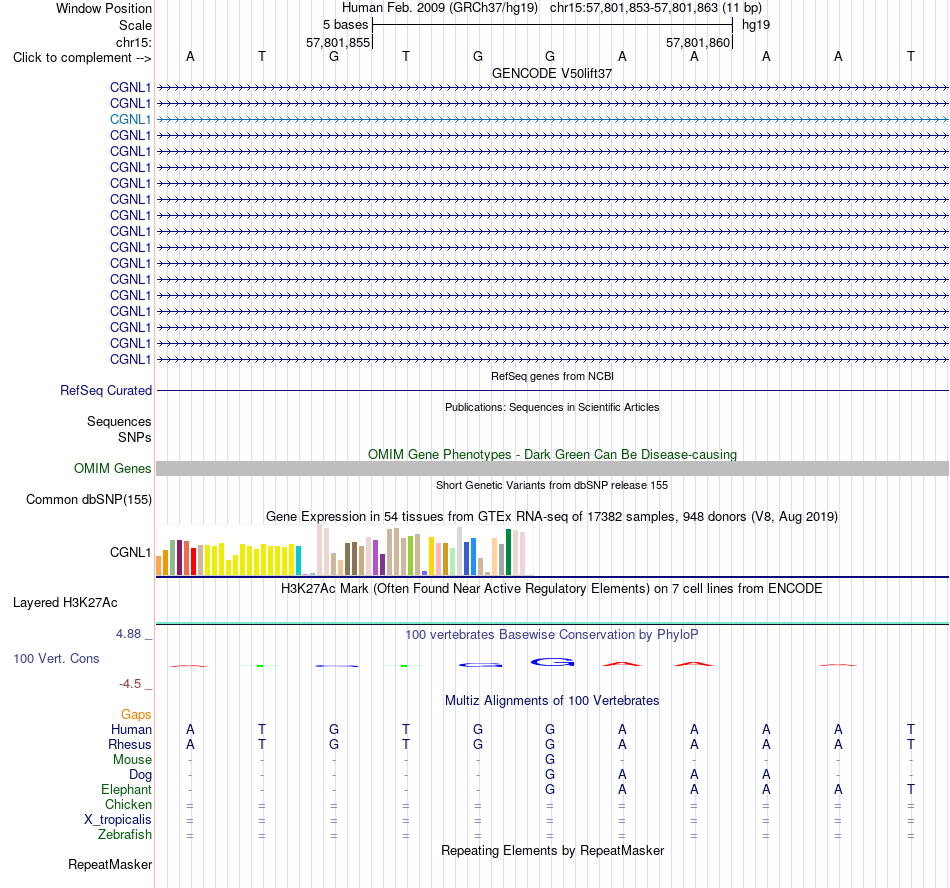Screen dimensions: 950x888
Task: Click the 57,801,860 coordinate marker
Action: (x=697, y=42)
